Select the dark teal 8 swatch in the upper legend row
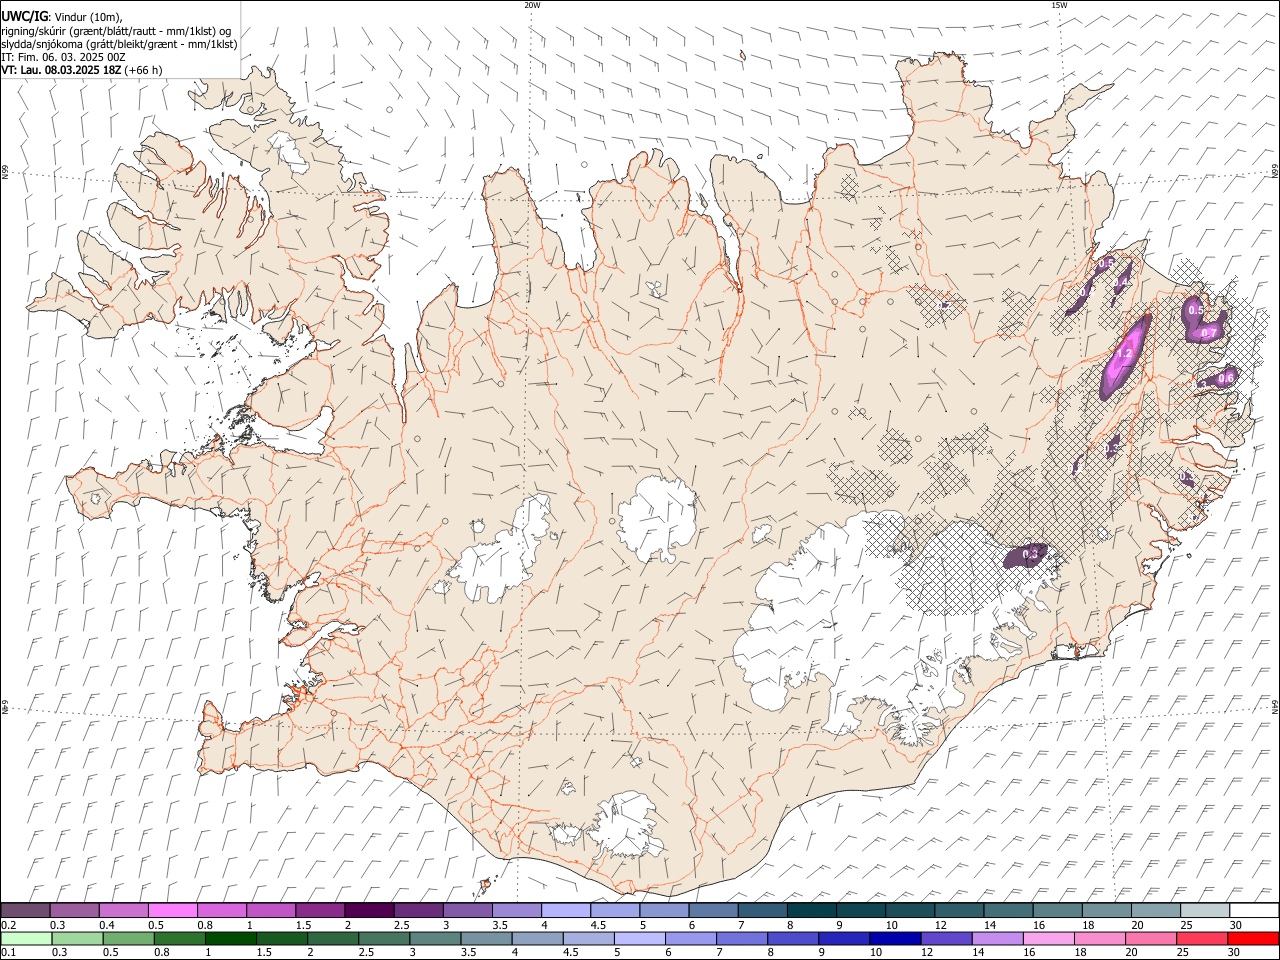Viewport: 1280px width, 960px height. [x=811, y=911]
